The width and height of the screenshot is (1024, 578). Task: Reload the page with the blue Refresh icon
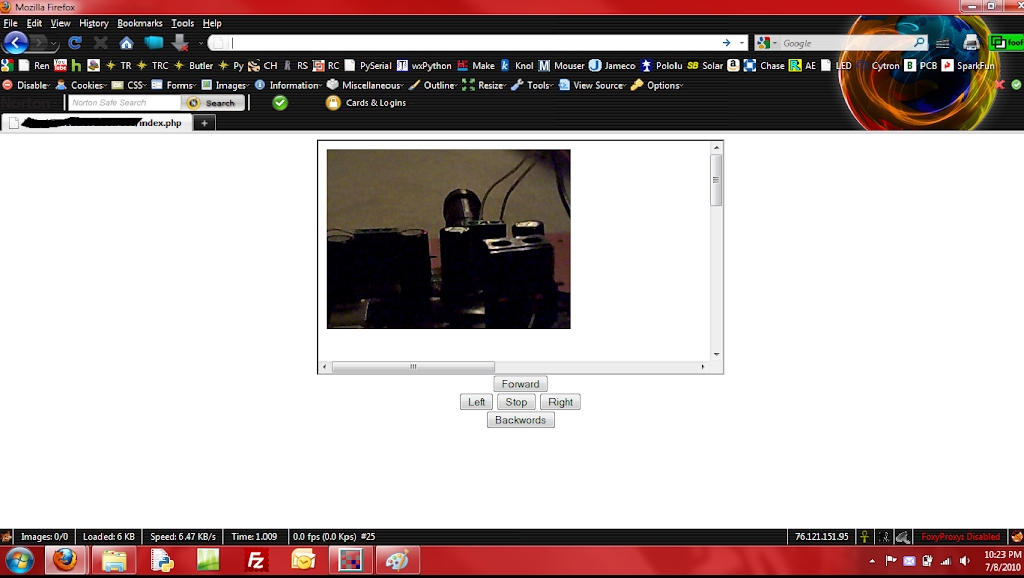75,43
